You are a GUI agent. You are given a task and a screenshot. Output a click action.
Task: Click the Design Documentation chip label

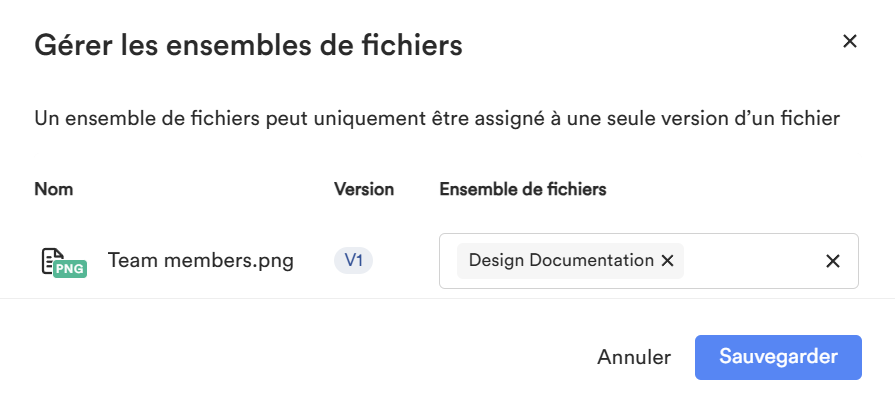[561, 261]
